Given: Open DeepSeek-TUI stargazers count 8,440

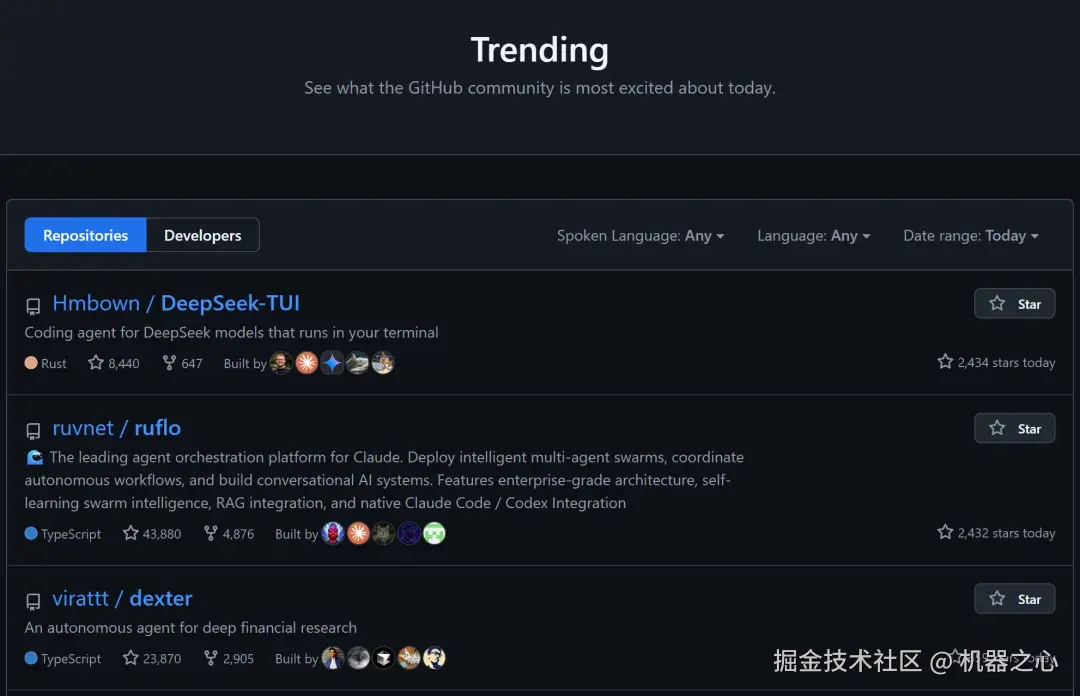Looking at the screenshot, I should click(114, 363).
